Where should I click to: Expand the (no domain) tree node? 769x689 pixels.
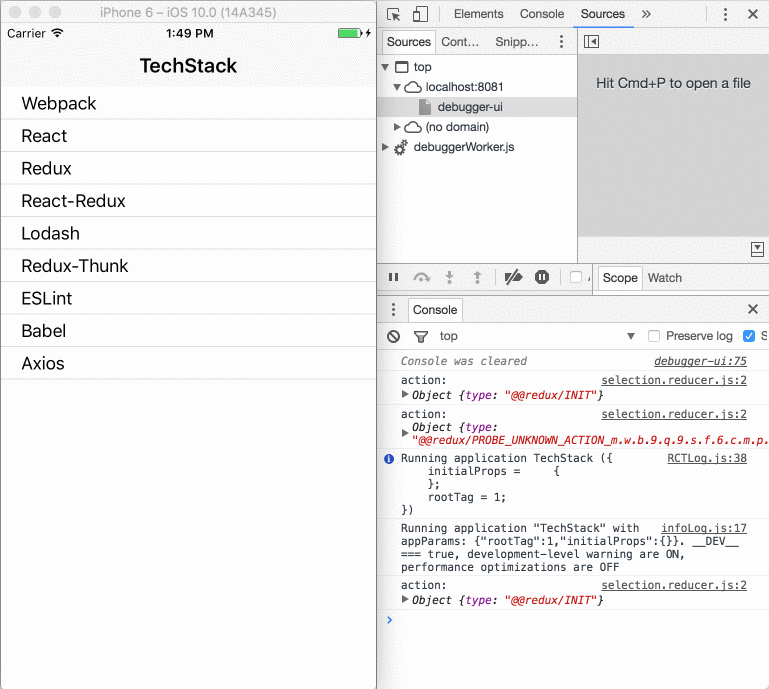(x=397, y=127)
